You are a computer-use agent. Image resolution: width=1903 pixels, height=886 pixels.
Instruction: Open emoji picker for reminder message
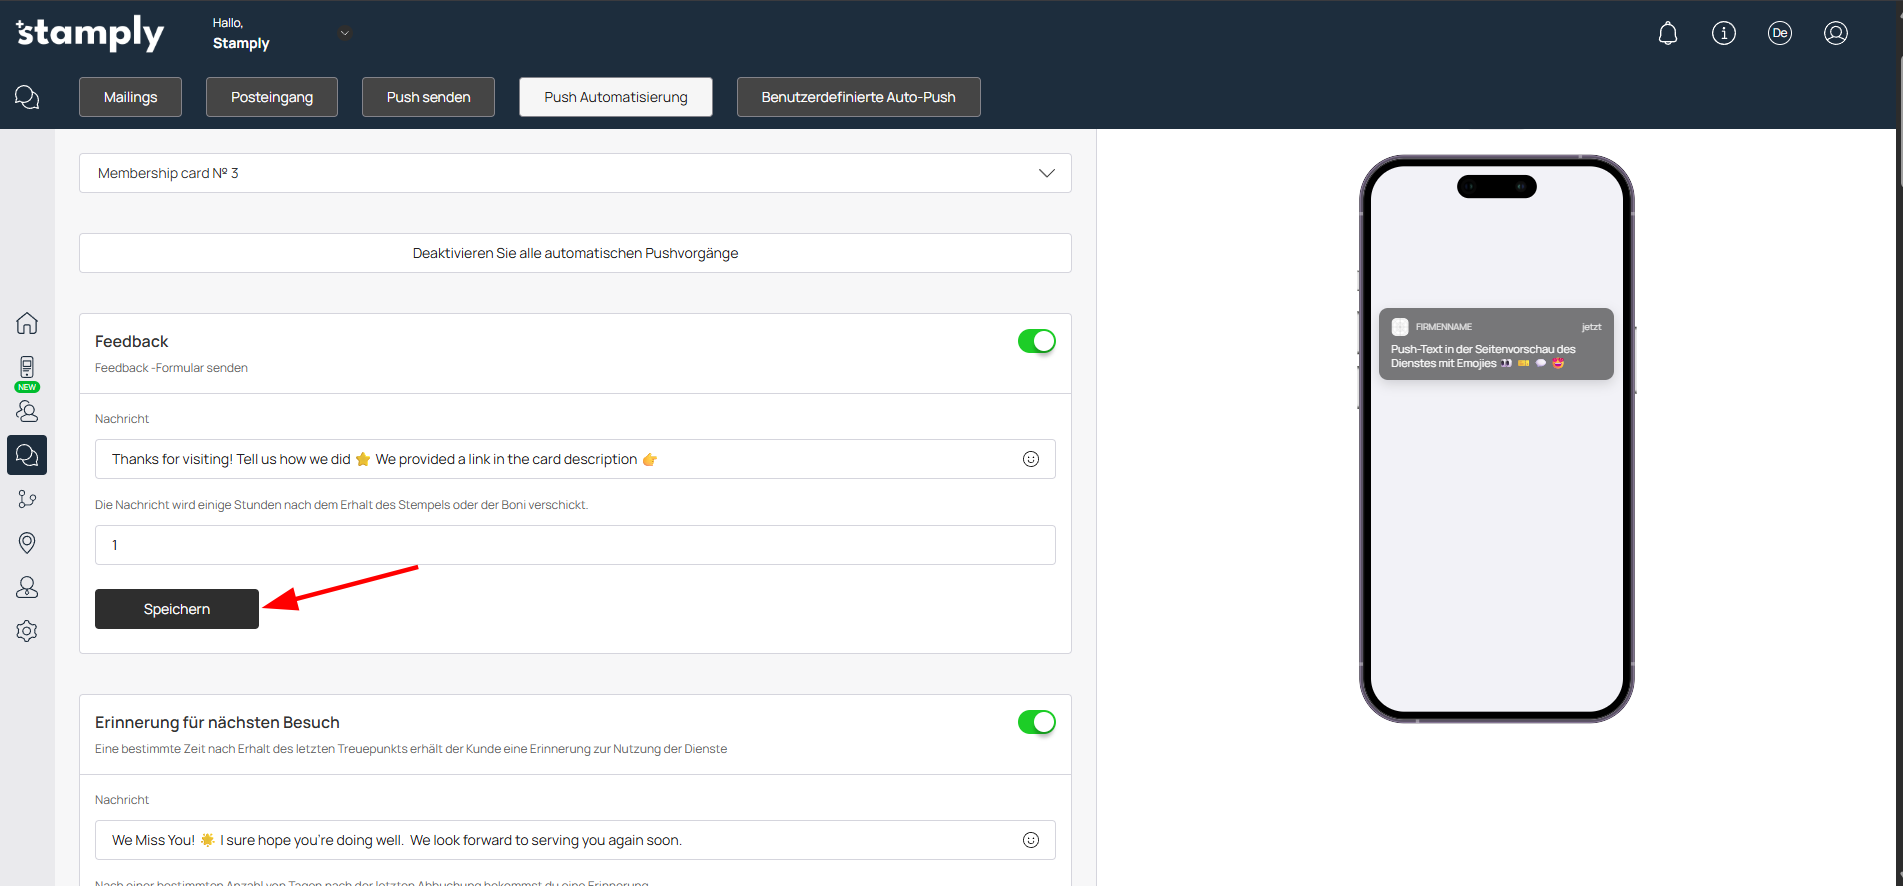point(1030,840)
